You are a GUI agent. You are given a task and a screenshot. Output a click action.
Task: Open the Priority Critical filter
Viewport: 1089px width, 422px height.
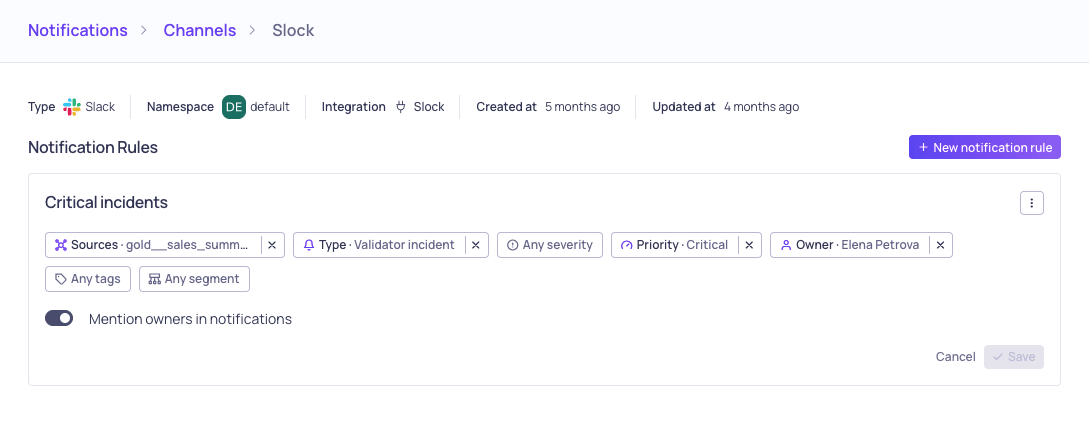(x=674, y=245)
